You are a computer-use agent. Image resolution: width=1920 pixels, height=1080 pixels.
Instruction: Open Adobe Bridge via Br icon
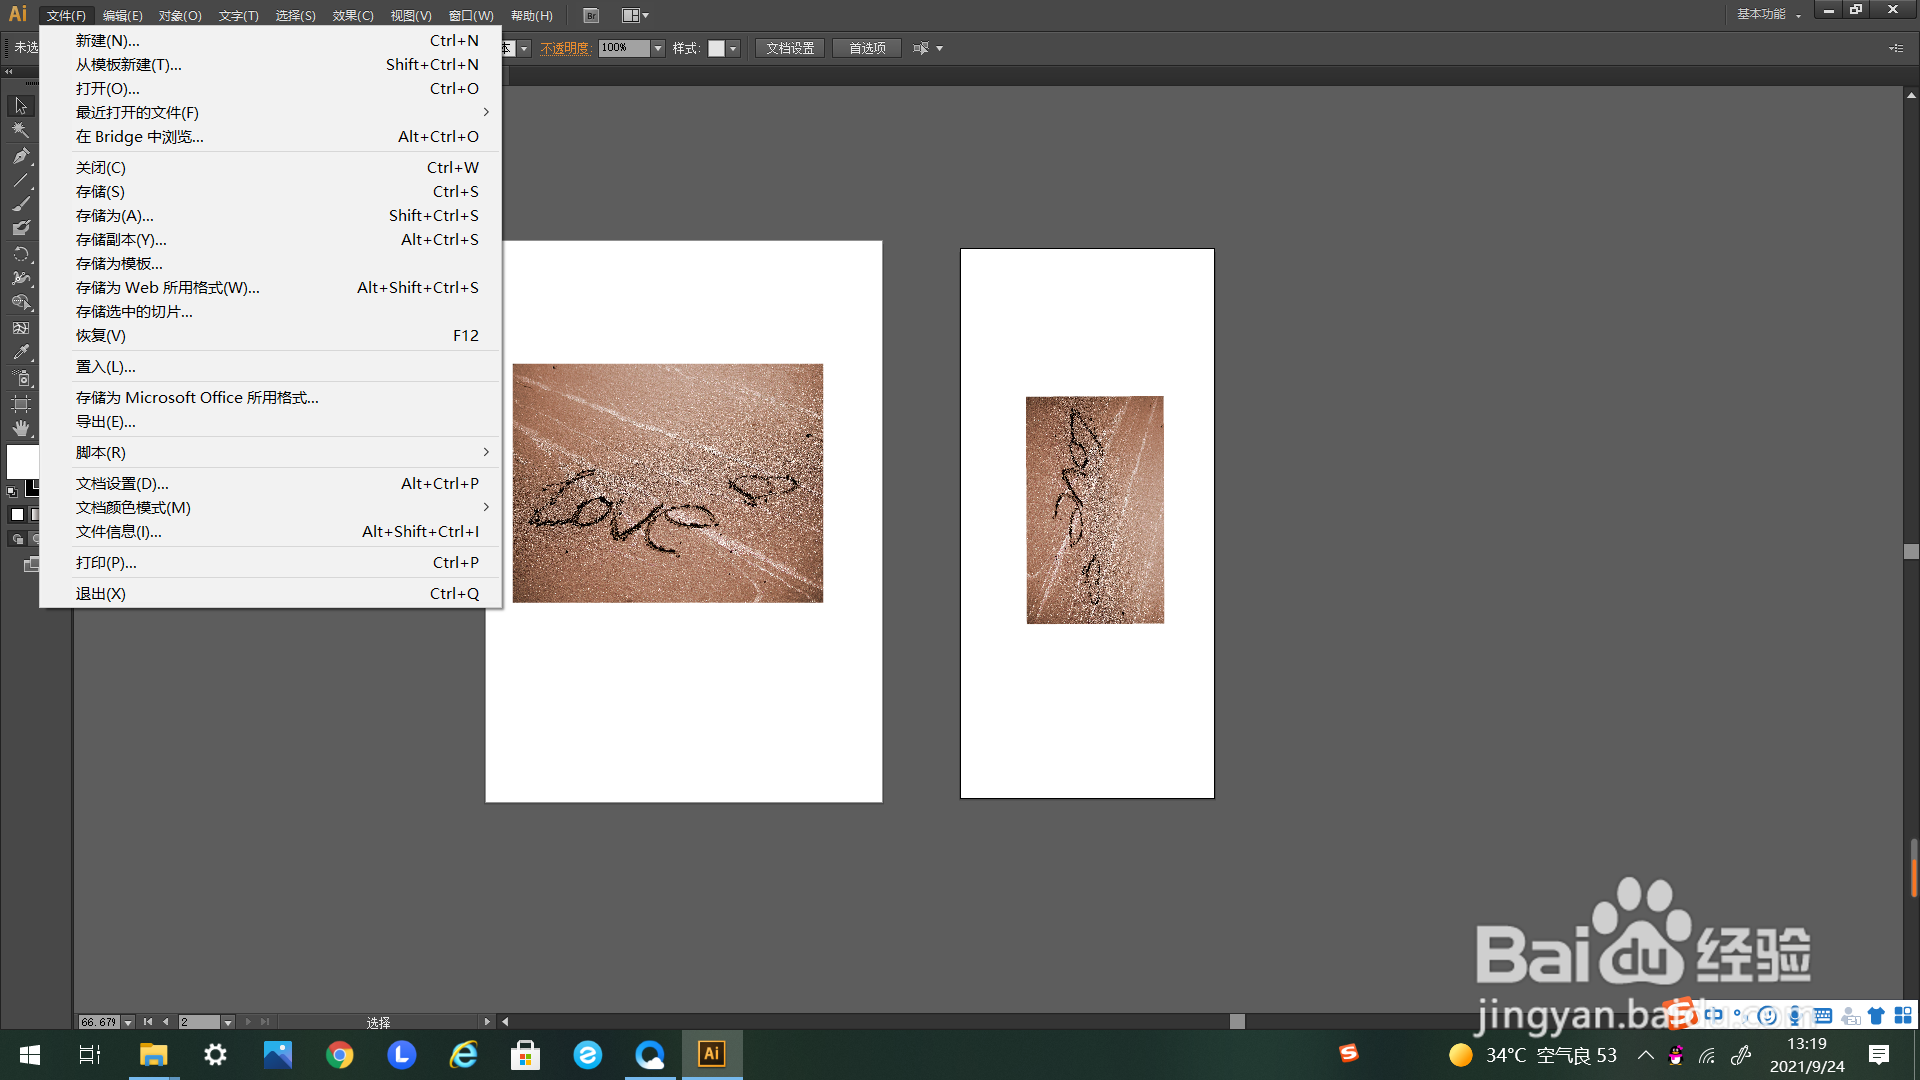[591, 16]
